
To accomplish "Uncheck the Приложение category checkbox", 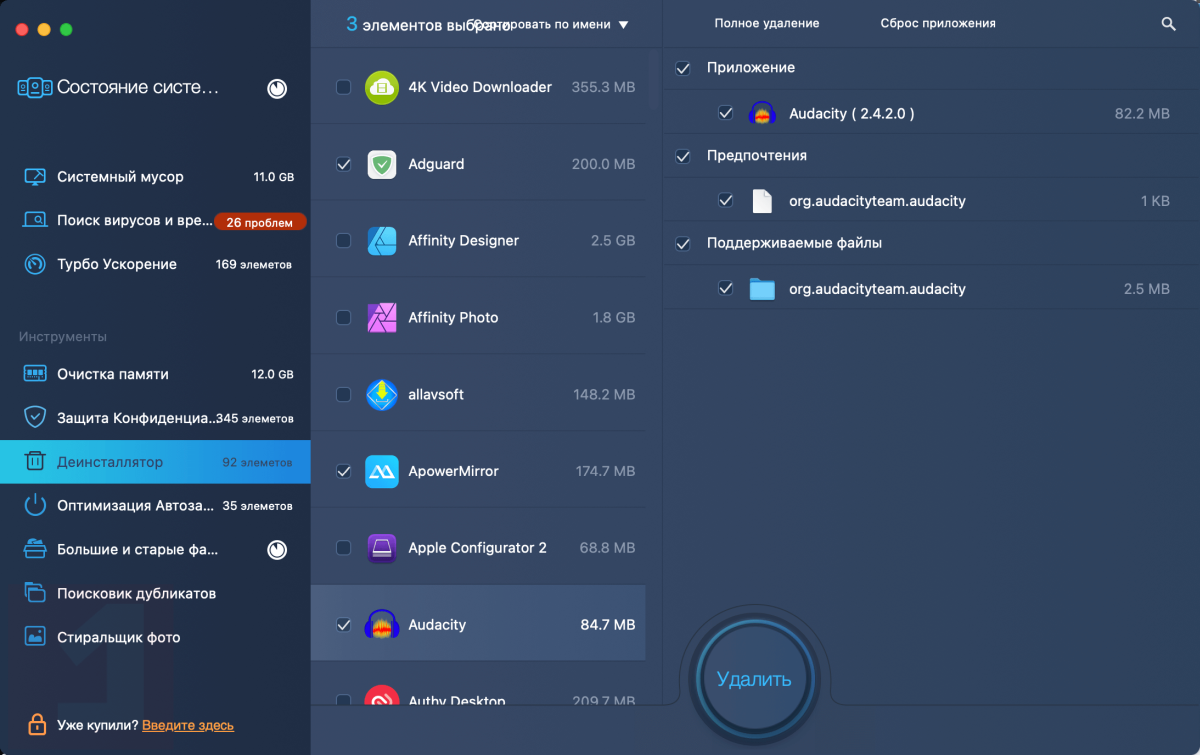I will click(683, 68).
